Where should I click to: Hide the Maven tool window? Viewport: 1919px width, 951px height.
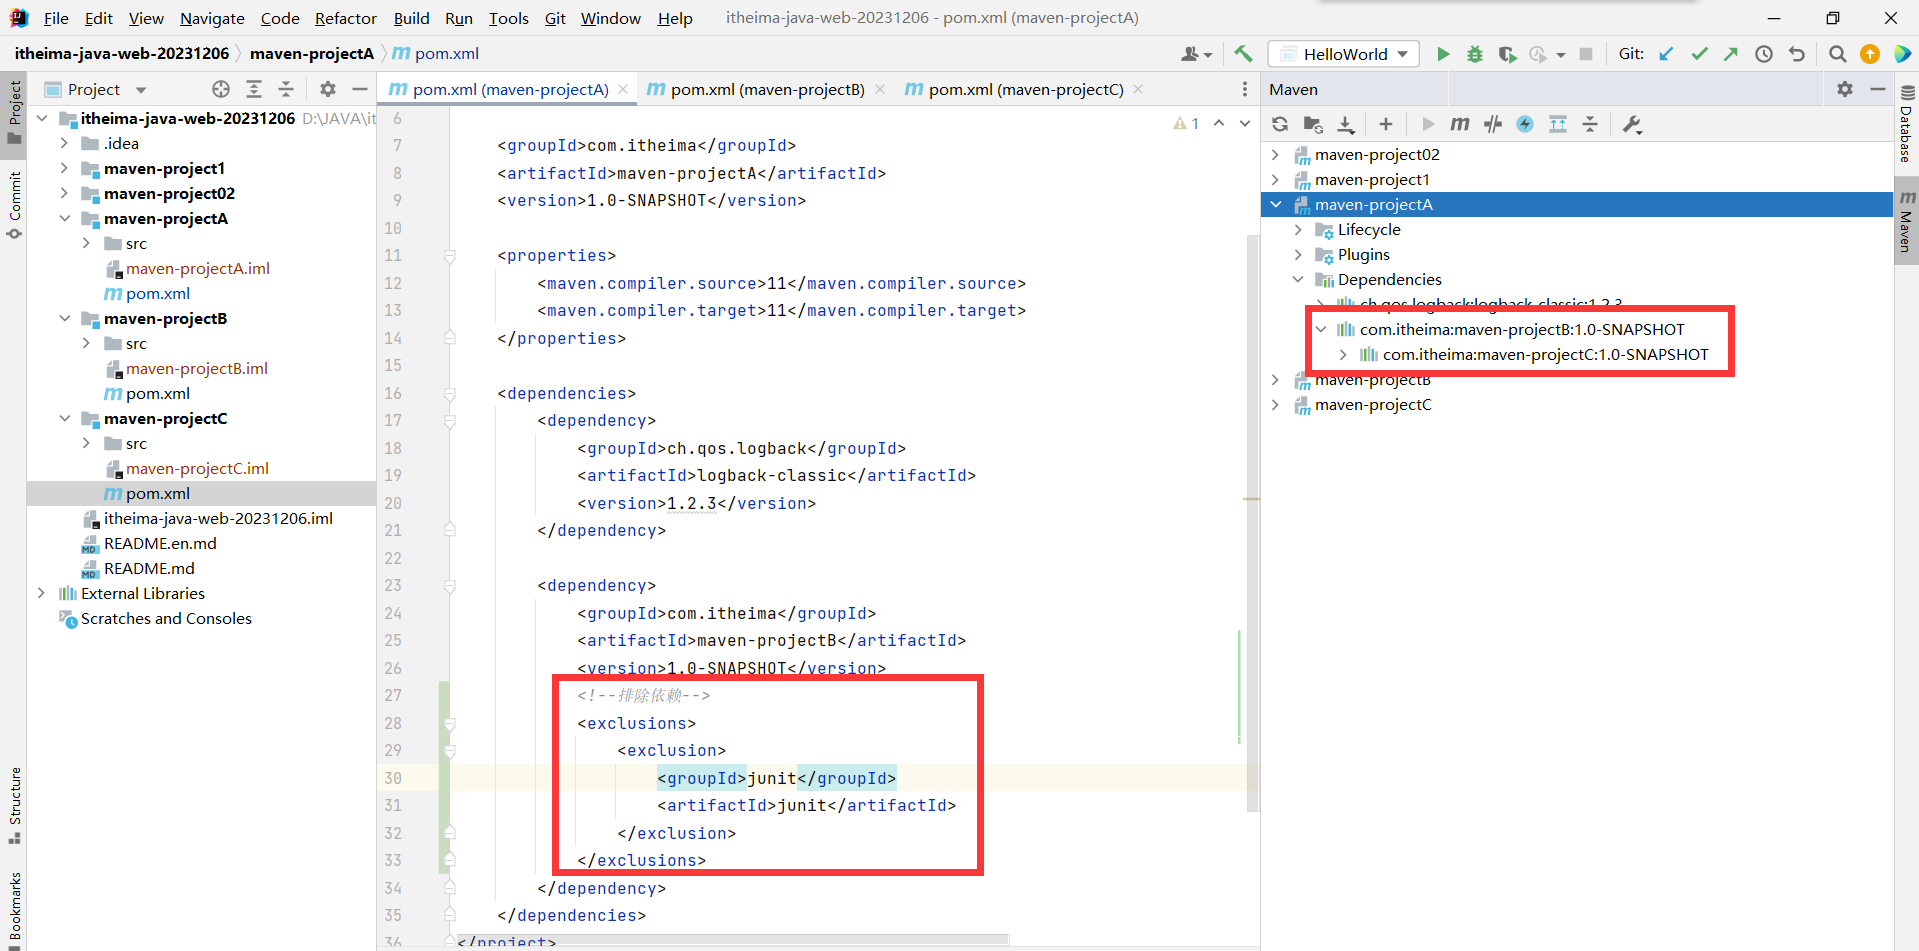(x=1878, y=89)
